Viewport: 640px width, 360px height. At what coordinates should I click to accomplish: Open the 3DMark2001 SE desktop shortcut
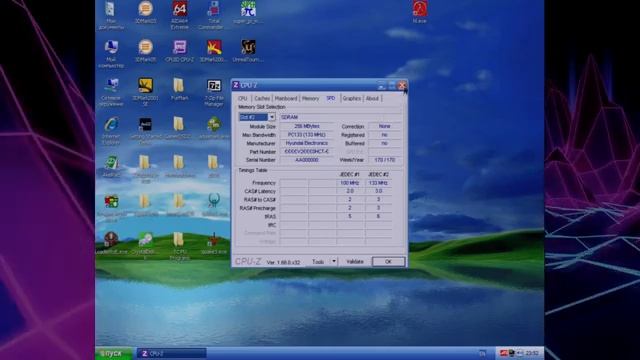pos(145,92)
